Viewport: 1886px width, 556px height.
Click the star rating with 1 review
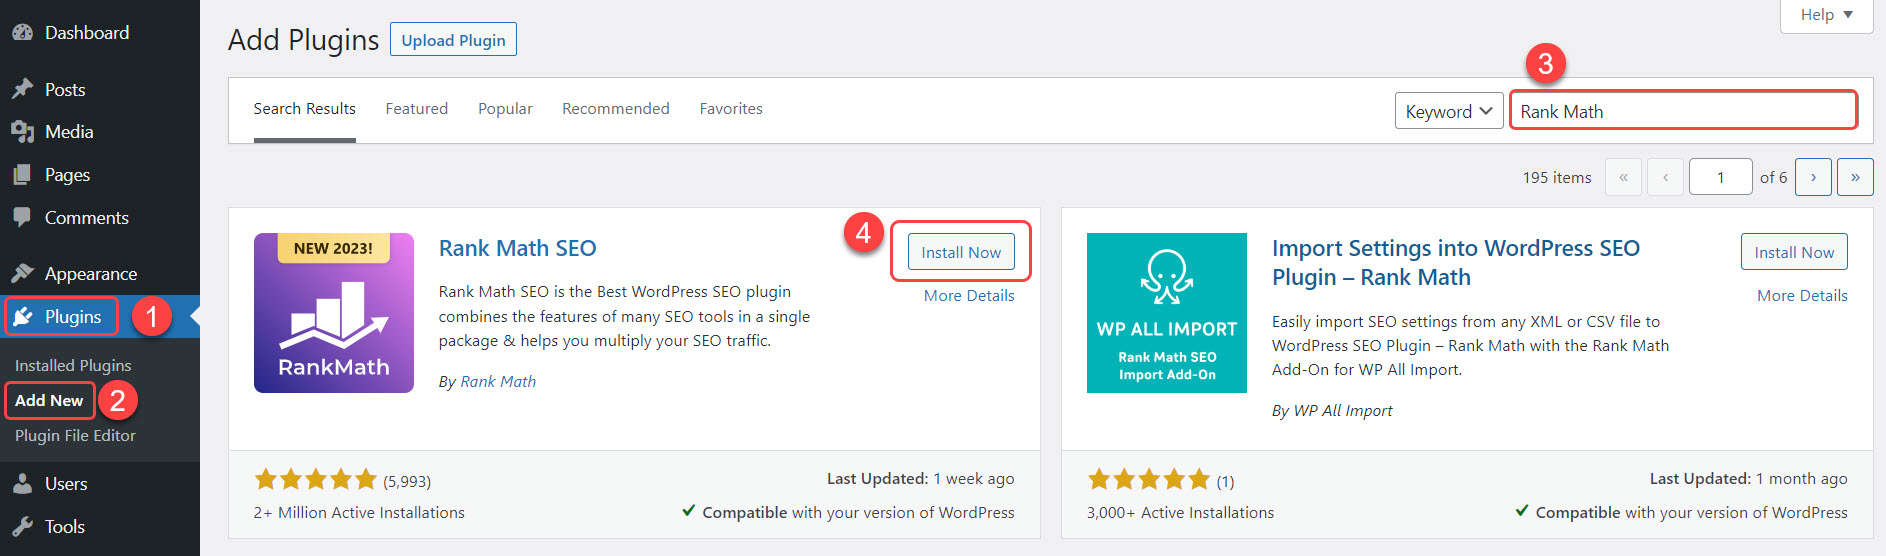click(1149, 479)
